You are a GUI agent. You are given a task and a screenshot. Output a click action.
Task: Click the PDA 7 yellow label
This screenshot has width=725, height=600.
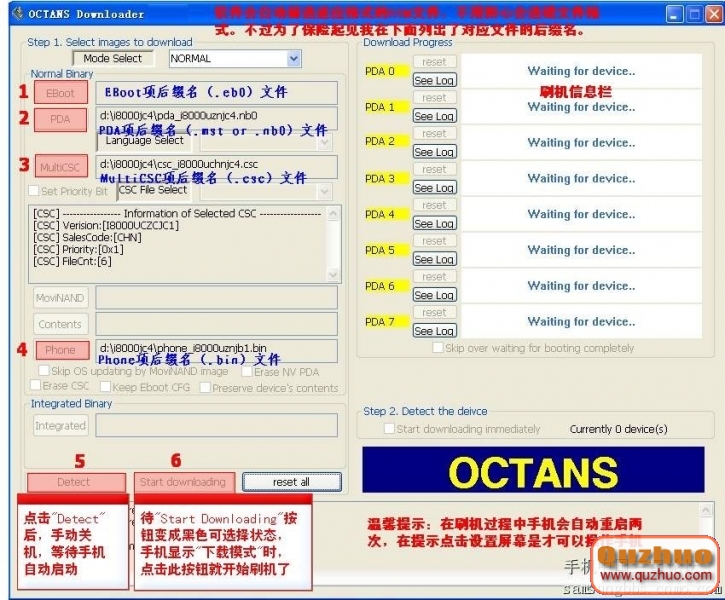pyautogui.click(x=387, y=322)
